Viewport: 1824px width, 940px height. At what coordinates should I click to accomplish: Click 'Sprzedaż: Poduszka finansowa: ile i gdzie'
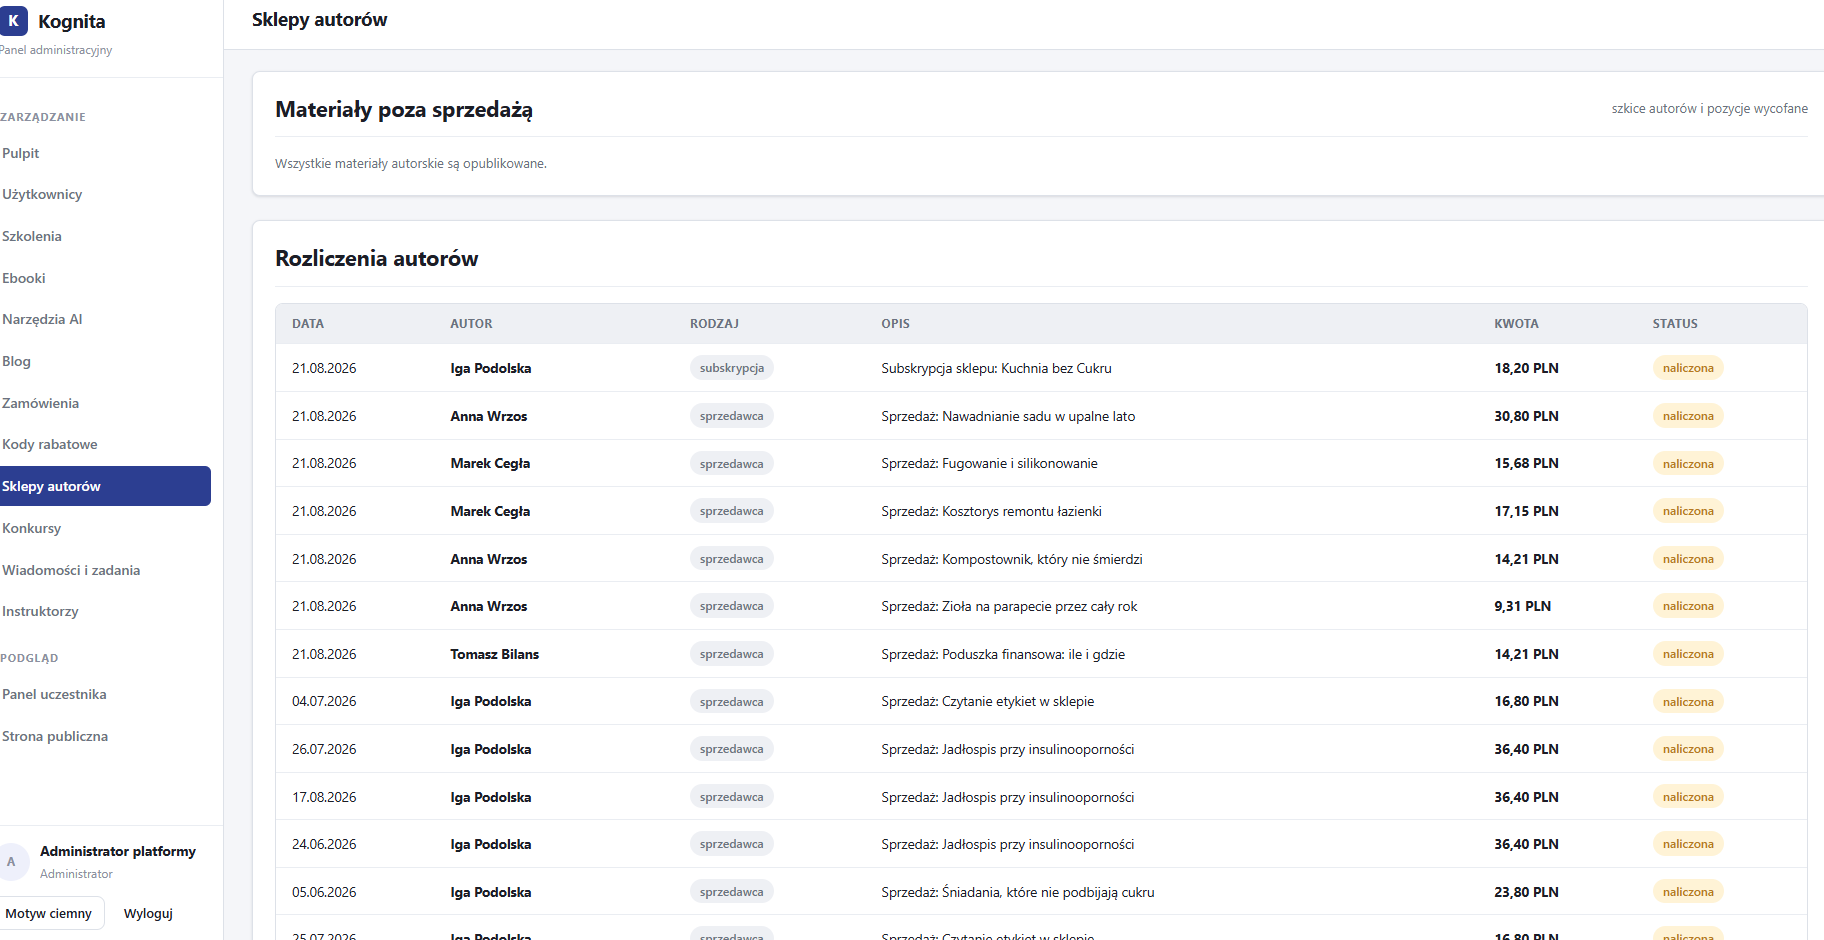point(1003,654)
